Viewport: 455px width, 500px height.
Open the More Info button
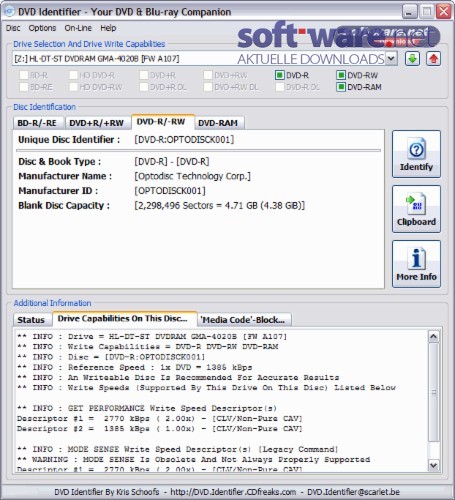416,264
